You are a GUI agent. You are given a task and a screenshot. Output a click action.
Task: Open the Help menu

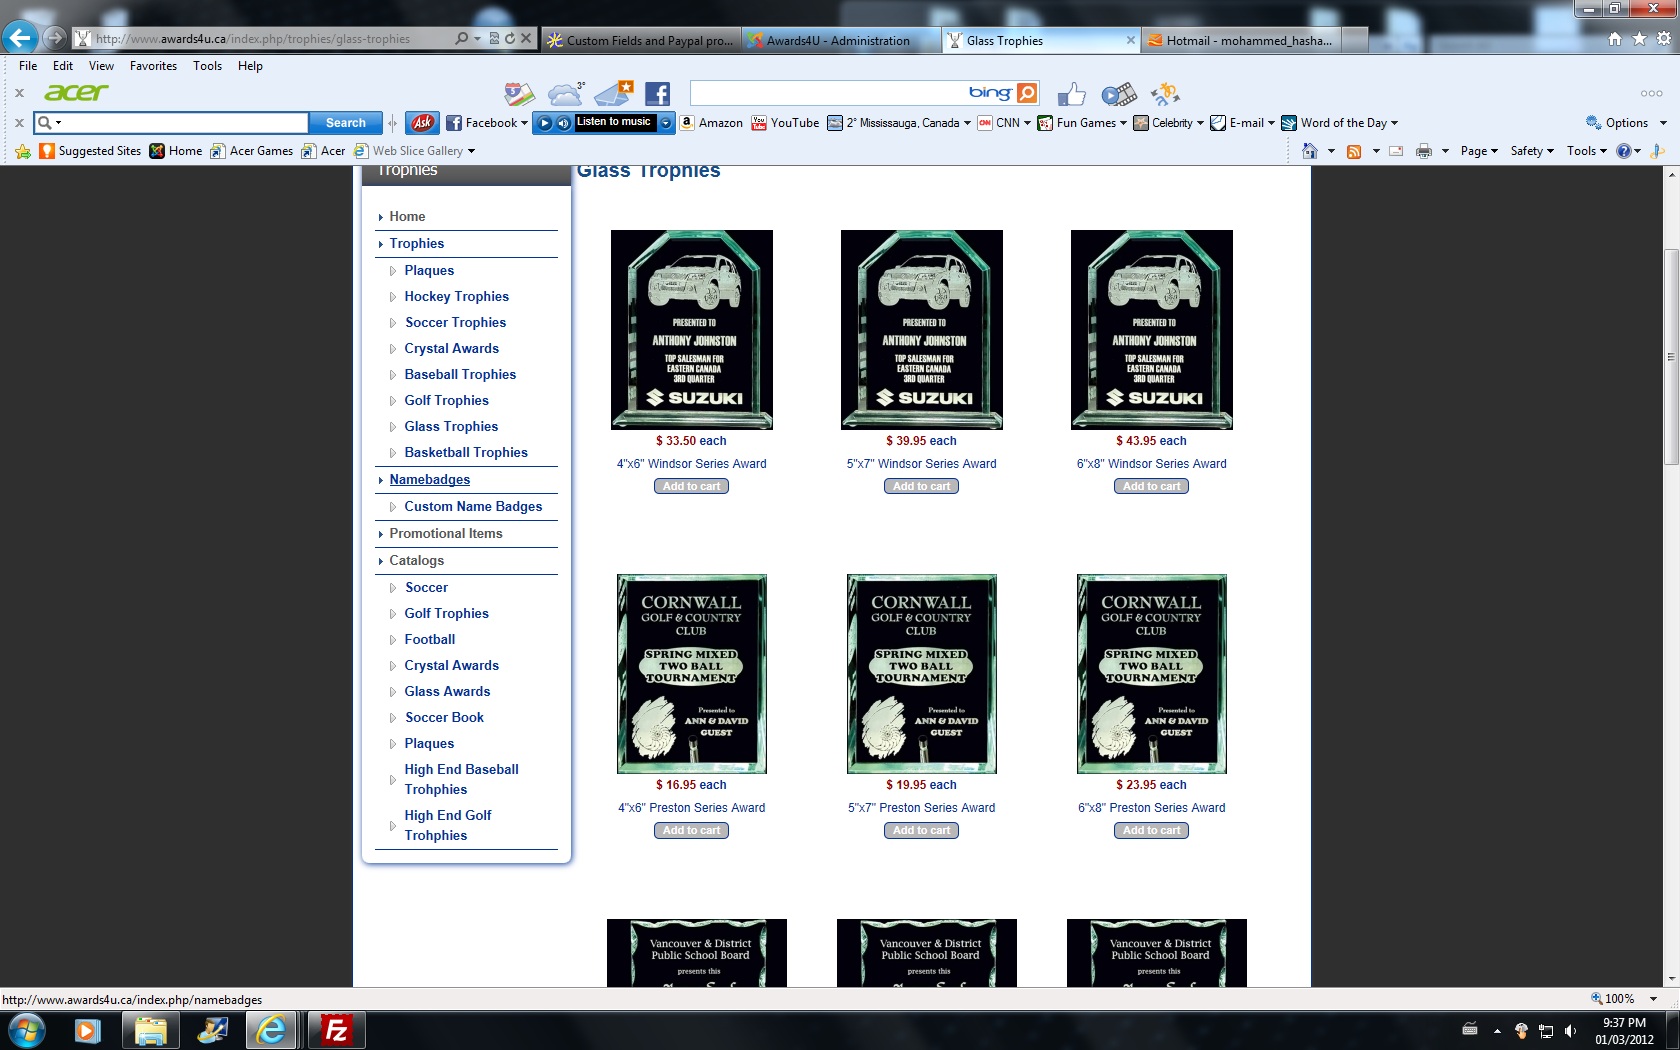pos(250,66)
